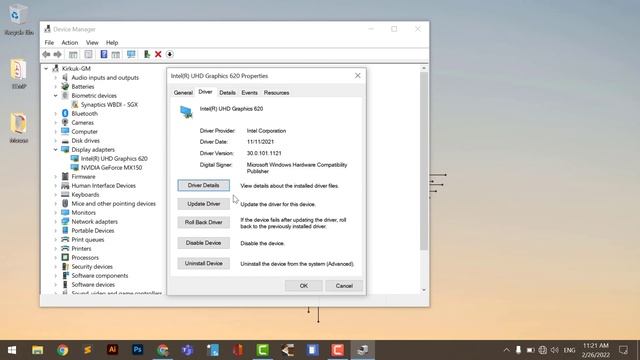The width and height of the screenshot is (640, 360).
Task: Click the Intel UHD Graphics 620 device icon in dialog
Action: [186, 112]
